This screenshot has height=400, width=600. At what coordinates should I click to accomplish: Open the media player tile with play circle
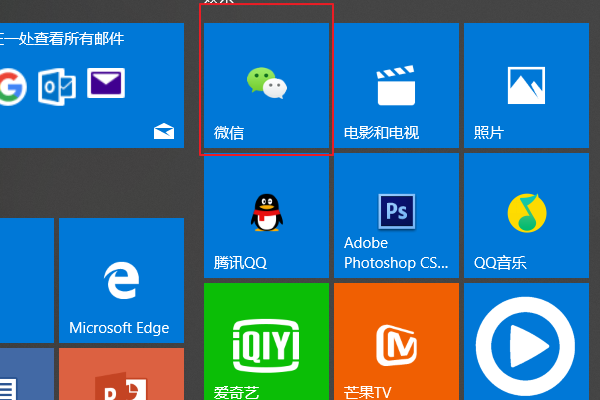526,341
